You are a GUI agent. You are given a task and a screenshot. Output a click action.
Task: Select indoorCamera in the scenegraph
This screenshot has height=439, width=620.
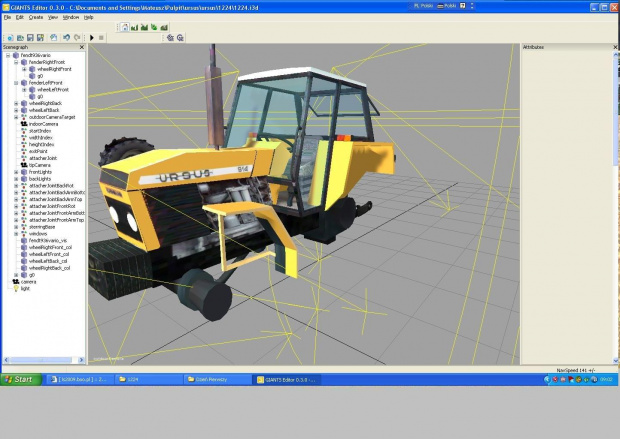coord(43,124)
